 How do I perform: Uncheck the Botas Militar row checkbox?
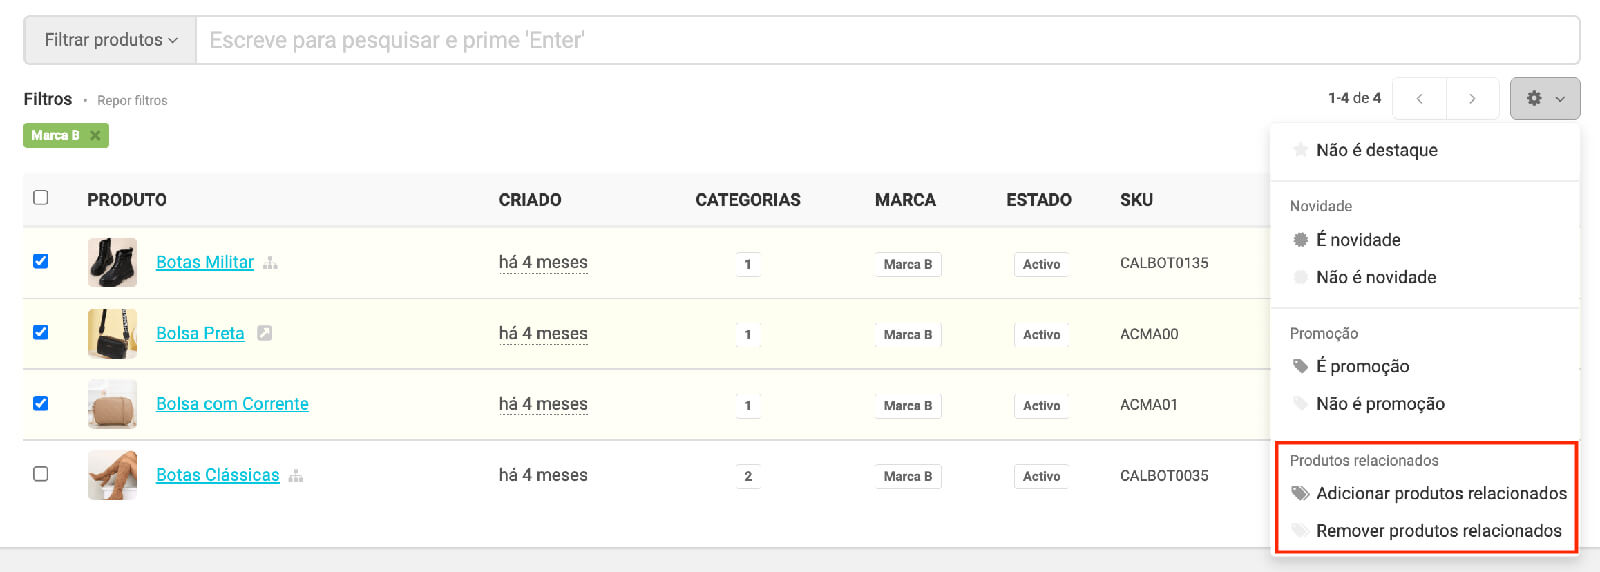[x=41, y=261]
